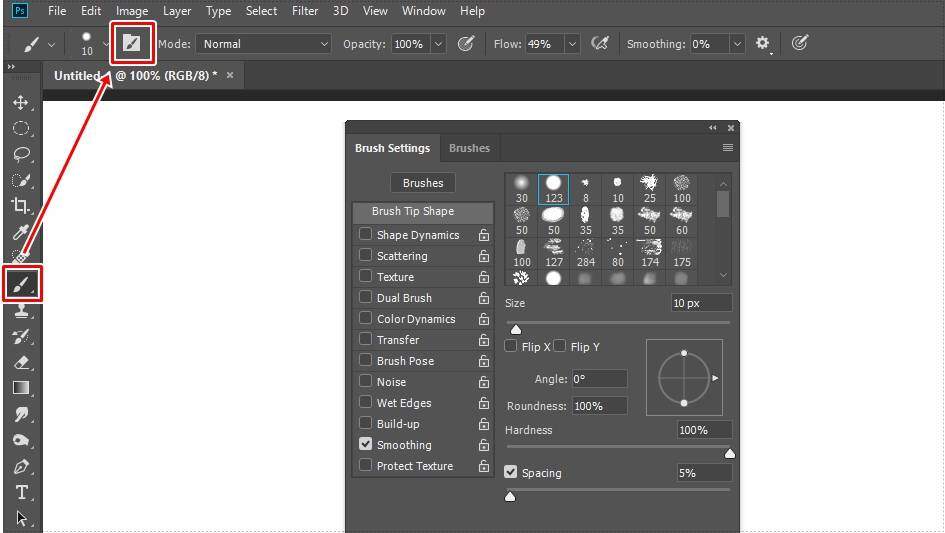
Task: Select the 123 brush tip thumbnail
Action: click(x=553, y=189)
